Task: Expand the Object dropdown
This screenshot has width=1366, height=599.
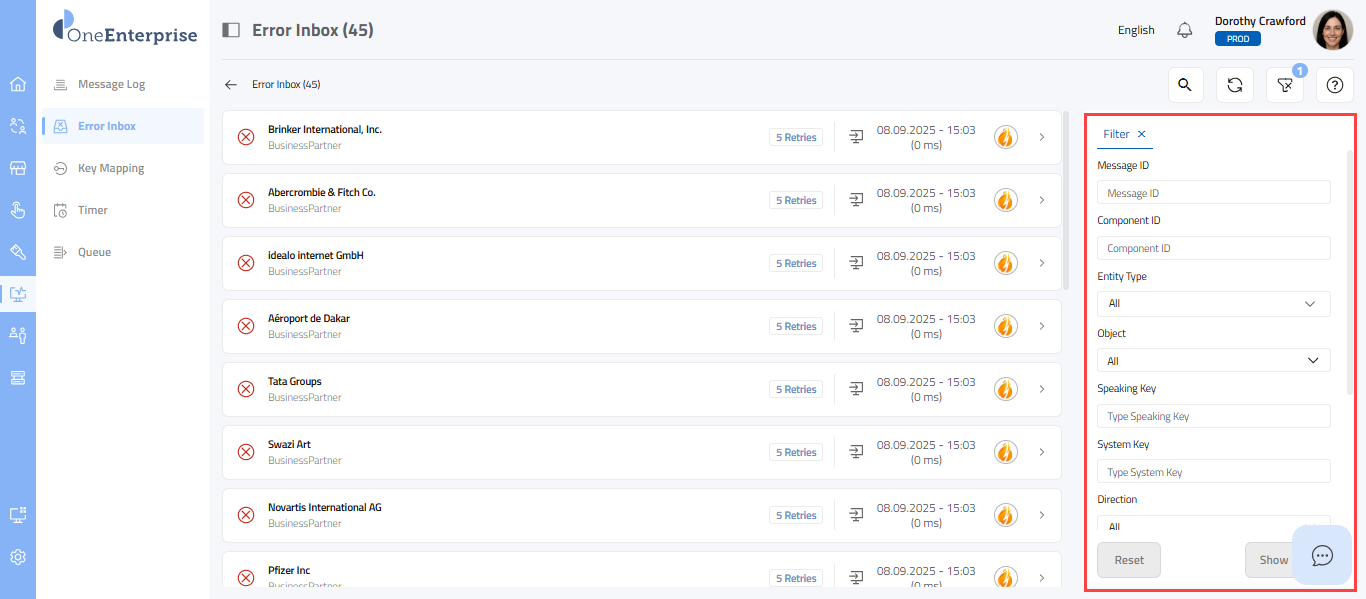Action: click(1213, 360)
